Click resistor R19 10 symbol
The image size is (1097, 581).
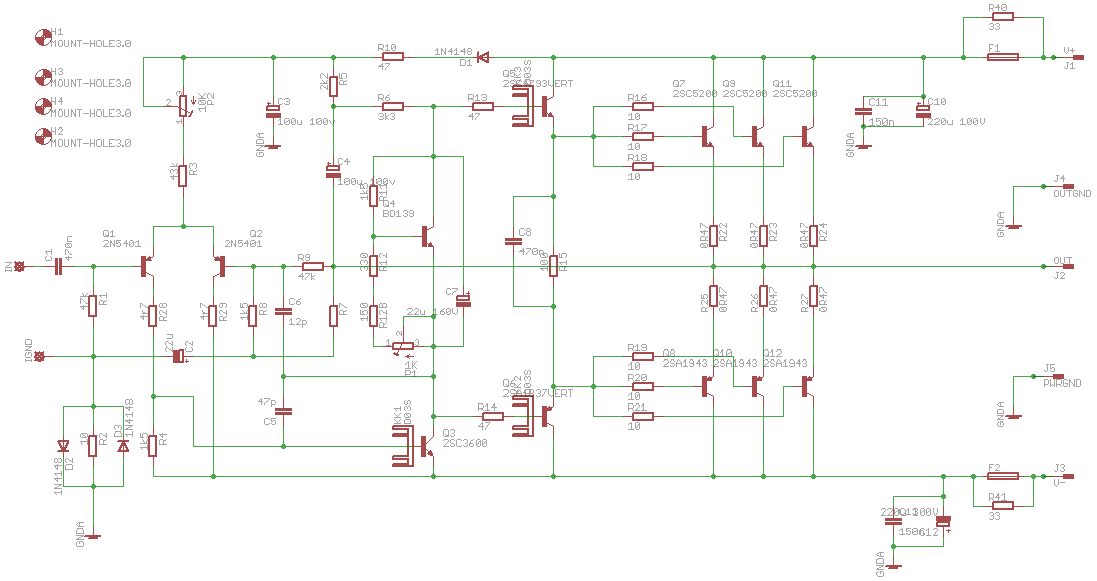[x=642, y=356]
